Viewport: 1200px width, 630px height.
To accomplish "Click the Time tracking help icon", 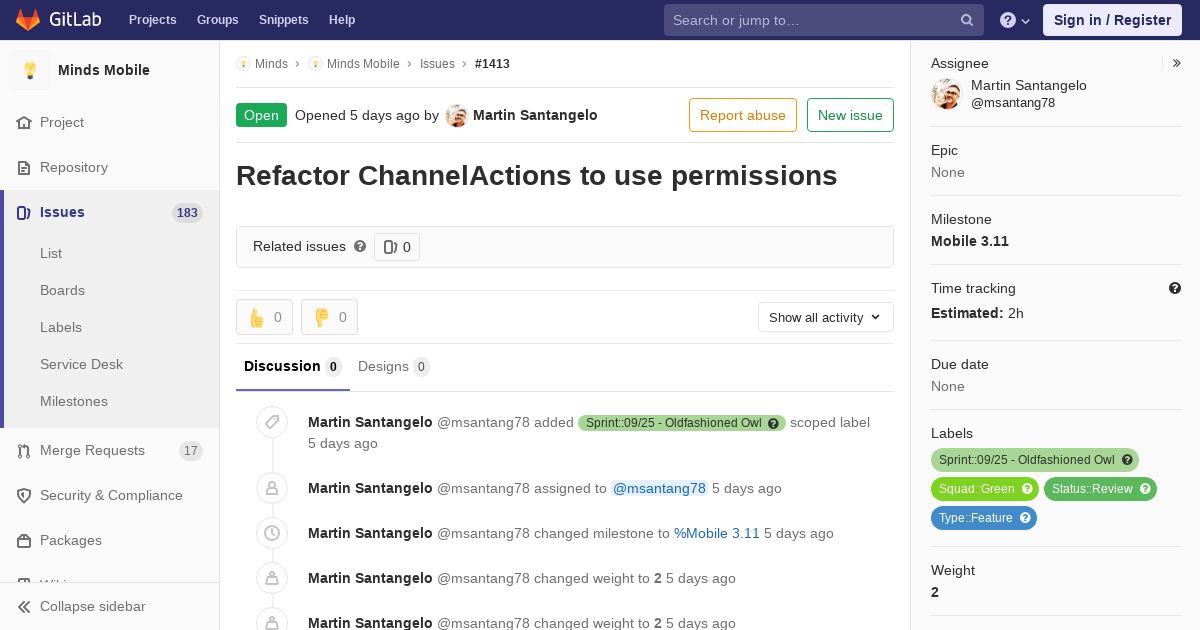I will pyautogui.click(x=1175, y=288).
